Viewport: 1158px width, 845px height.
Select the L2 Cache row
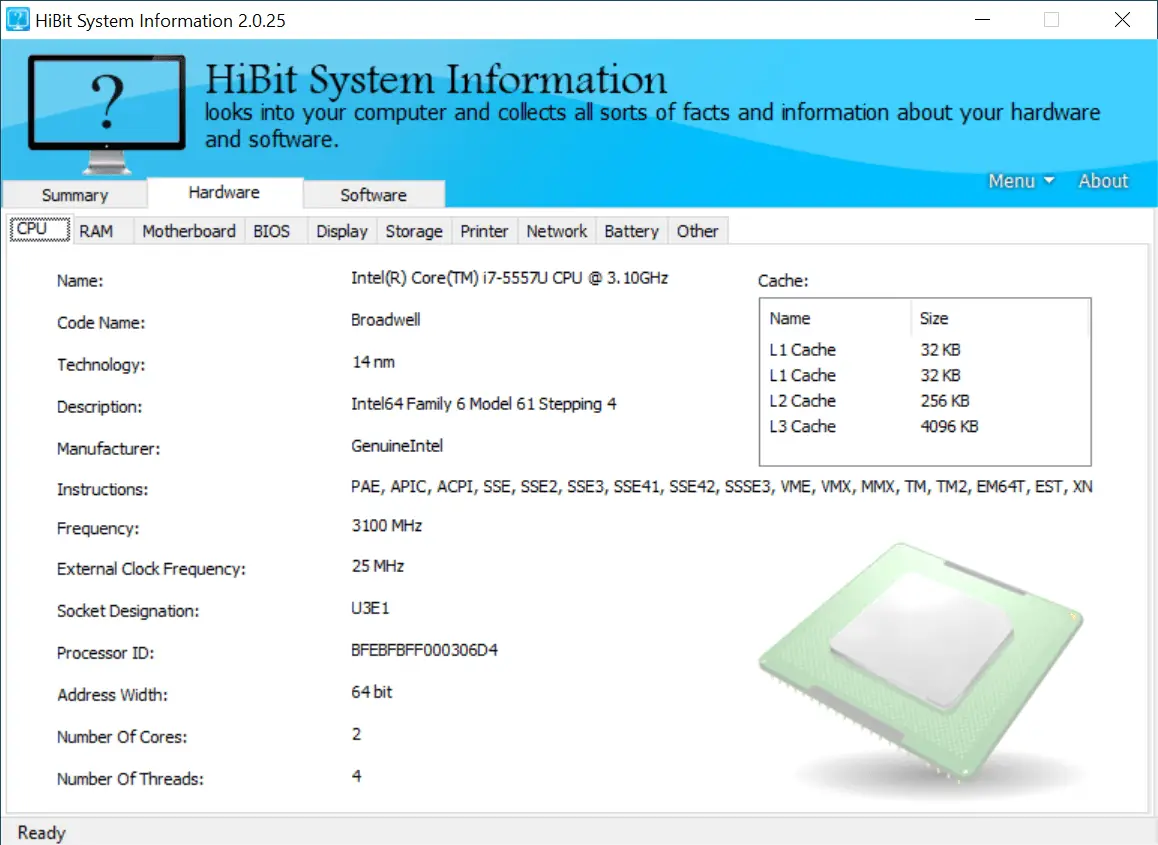925,401
